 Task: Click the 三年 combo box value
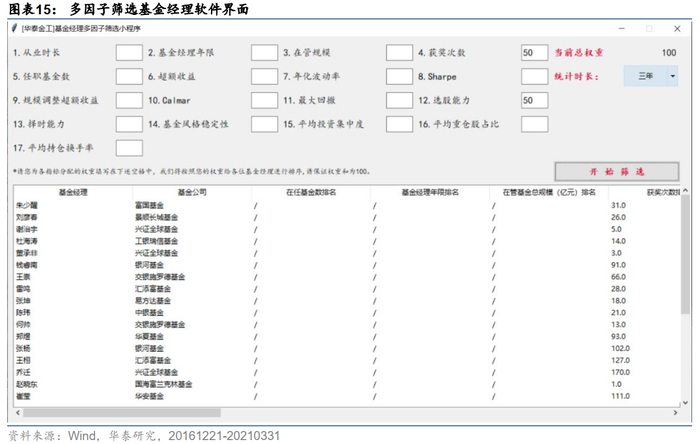(646, 76)
